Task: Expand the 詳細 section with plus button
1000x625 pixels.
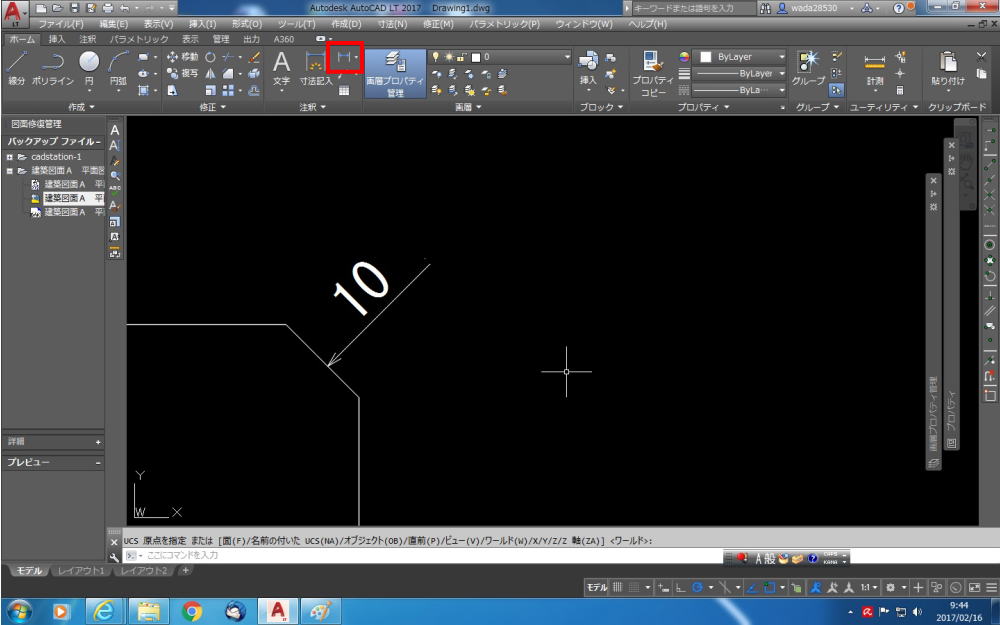Action: click(x=98, y=442)
